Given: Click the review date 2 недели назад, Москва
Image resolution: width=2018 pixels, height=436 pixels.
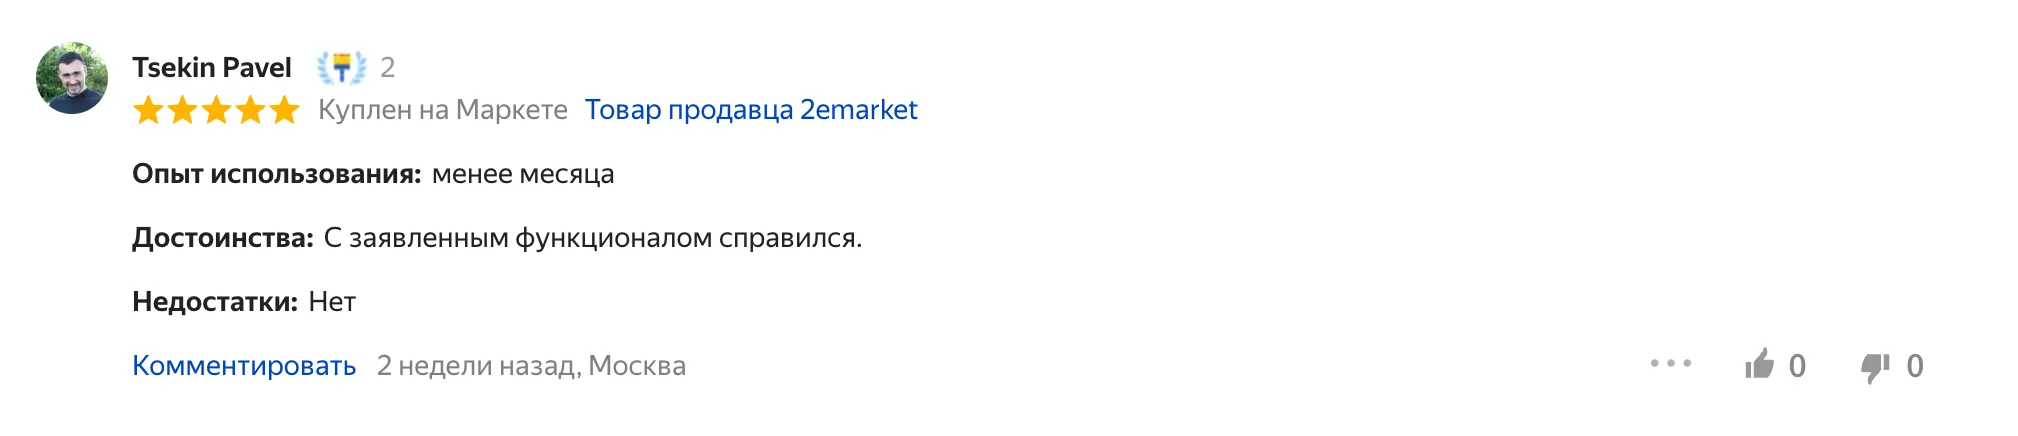Looking at the screenshot, I should [531, 366].
